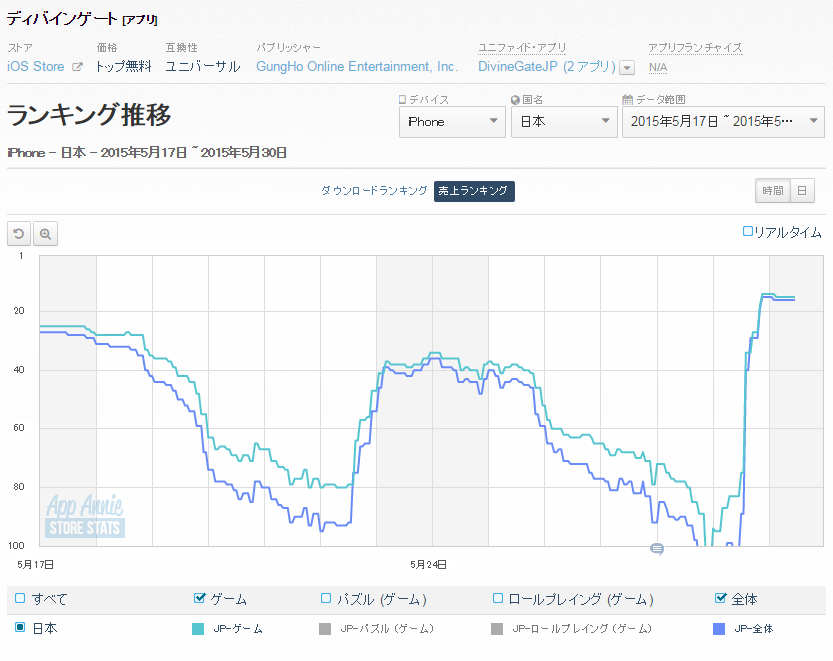Click the ディバインゲート app title
This screenshot has width=833, height=661.
tap(62, 19)
